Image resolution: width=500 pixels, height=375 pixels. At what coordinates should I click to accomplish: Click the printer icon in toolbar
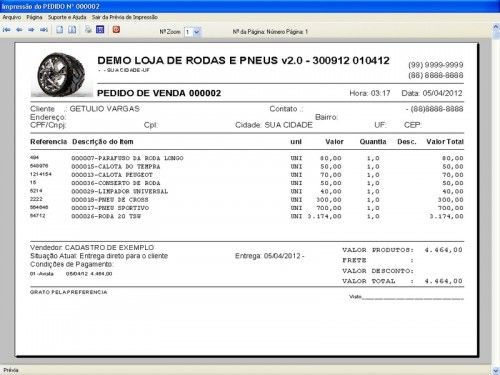pos(88,29)
